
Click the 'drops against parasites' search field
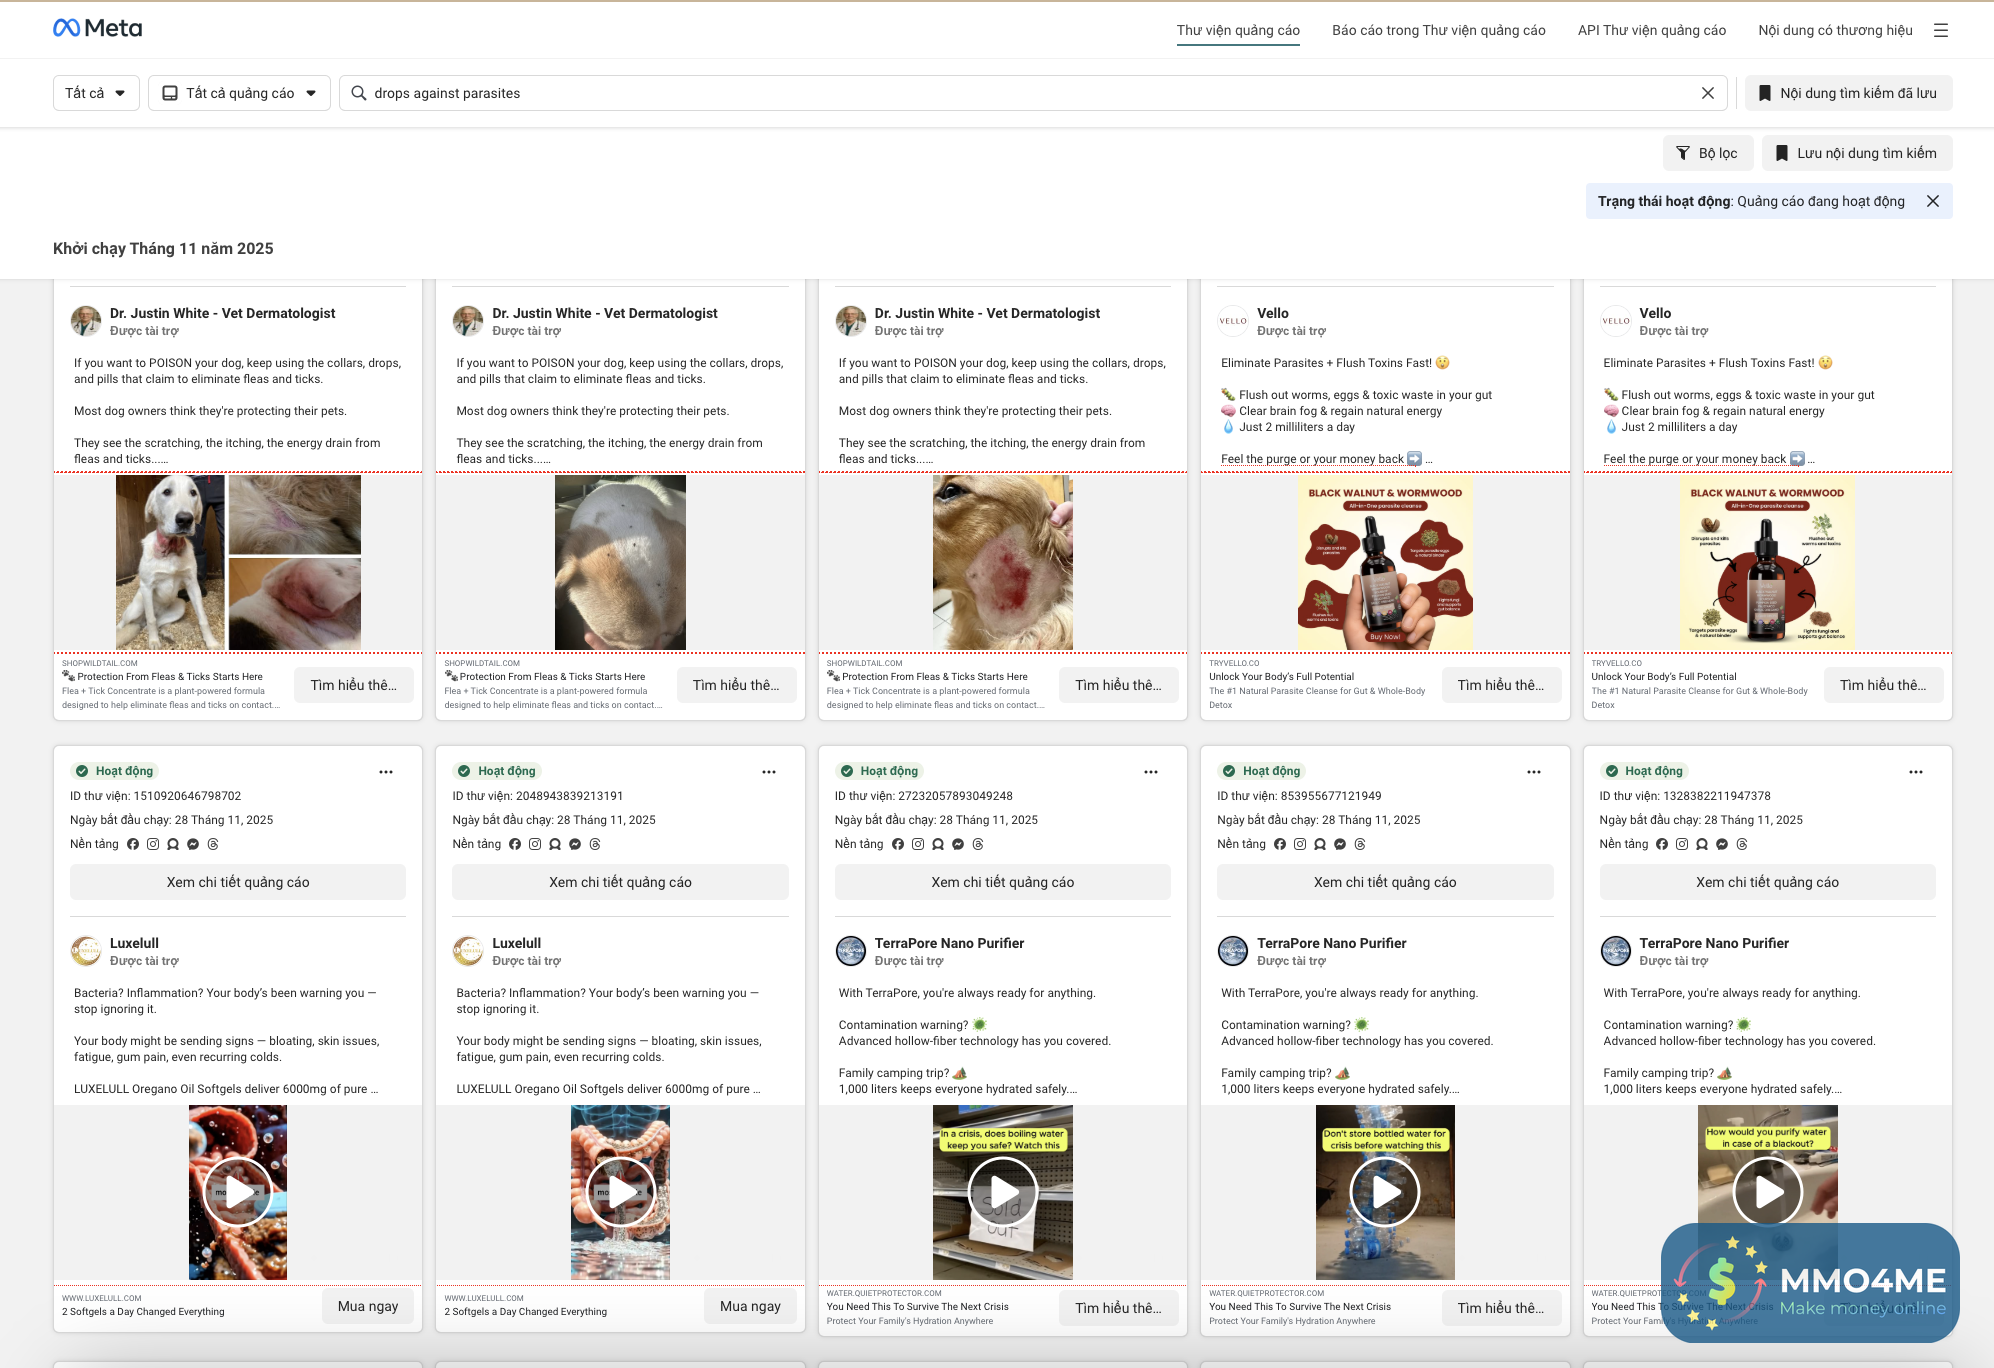pyautogui.click(x=1020, y=93)
